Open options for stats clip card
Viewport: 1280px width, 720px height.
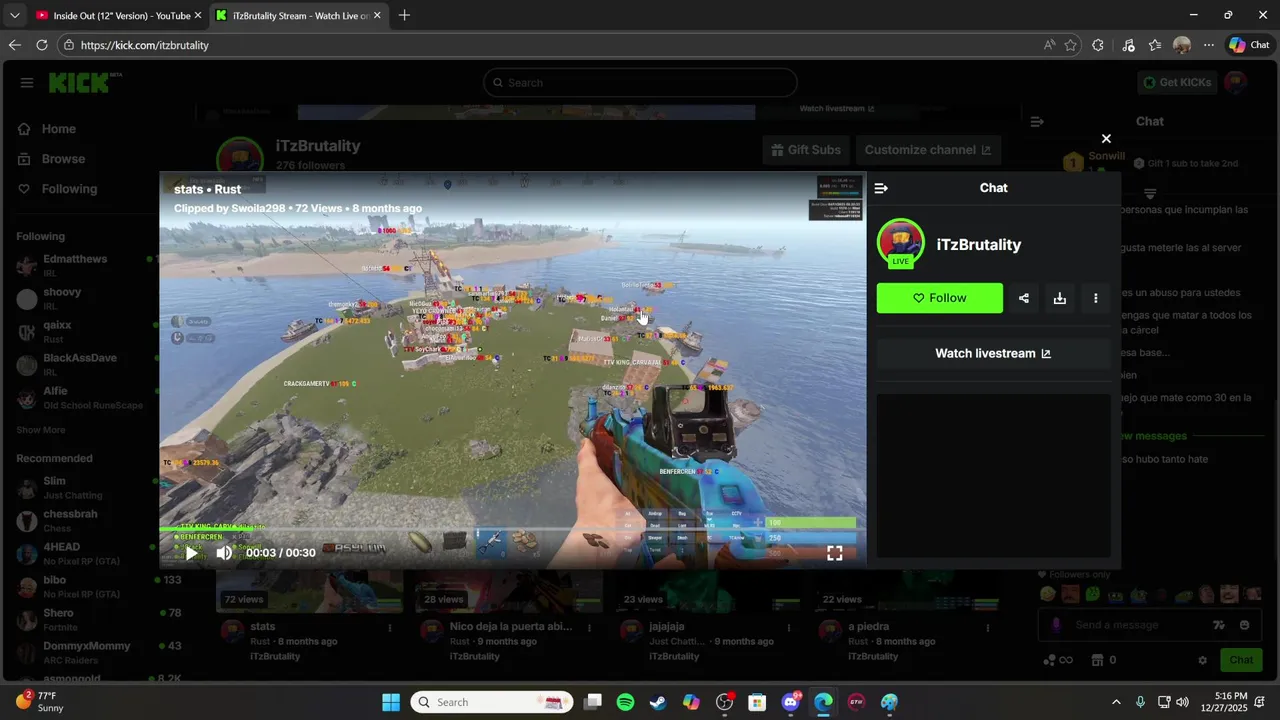(x=390, y=628)
